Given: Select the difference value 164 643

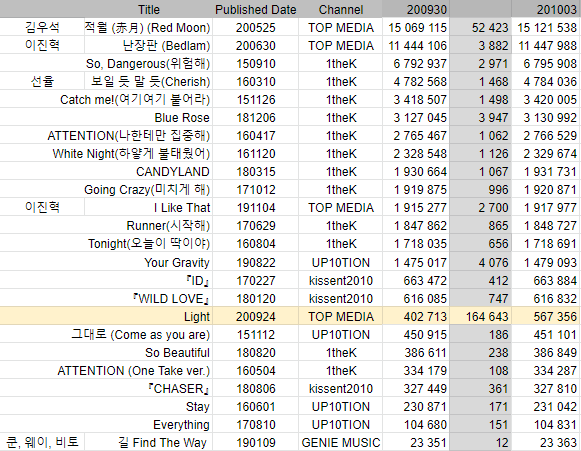Looking at the screenshot, I should coord(487,316).
